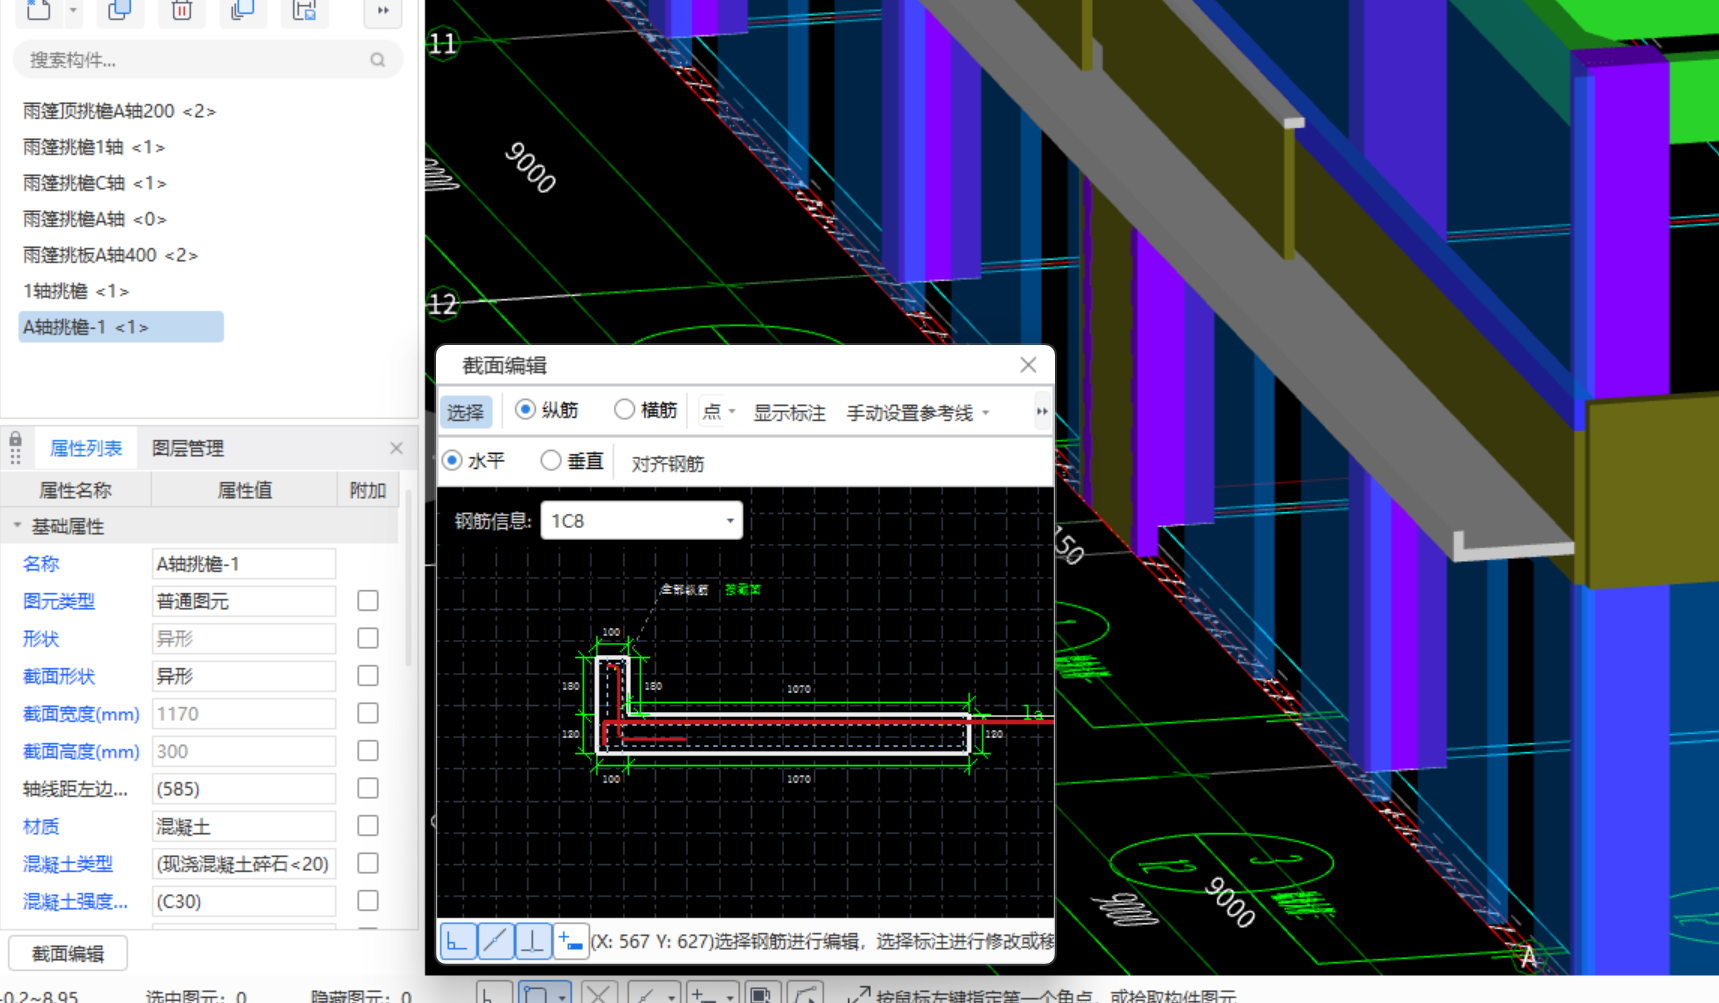Click the 截面编辑 button below properties
Screen dimensions: 1719x1003
(x=68, y=954)
